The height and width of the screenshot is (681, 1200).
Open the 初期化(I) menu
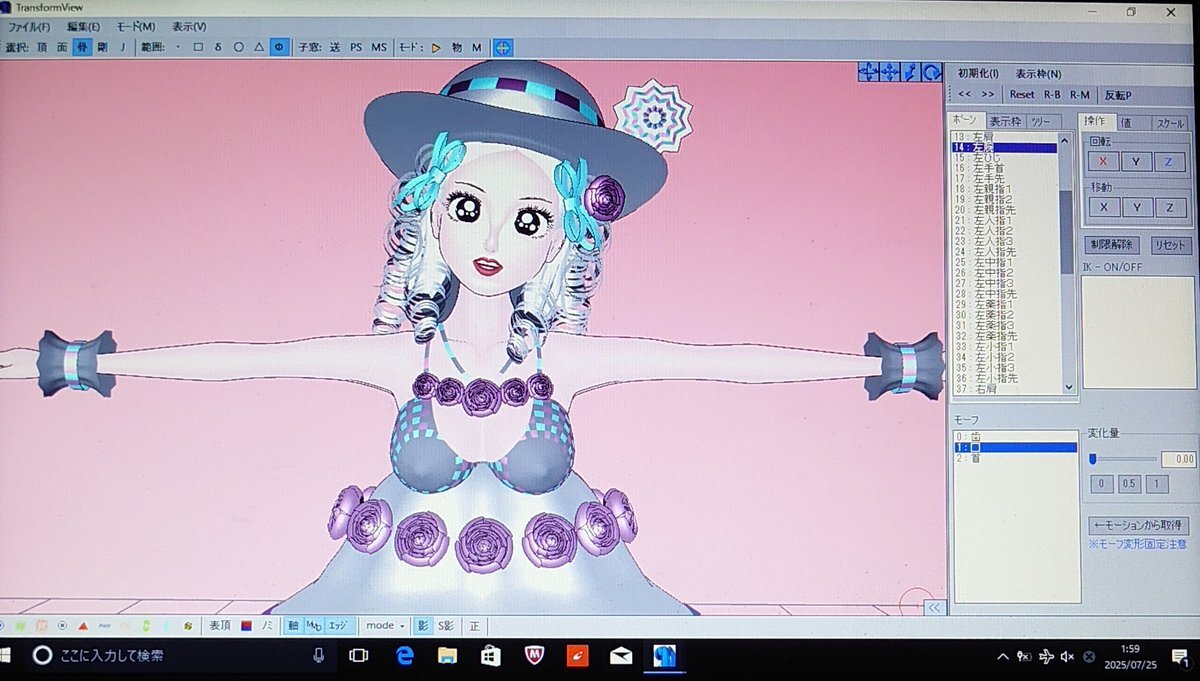(978, 73)
